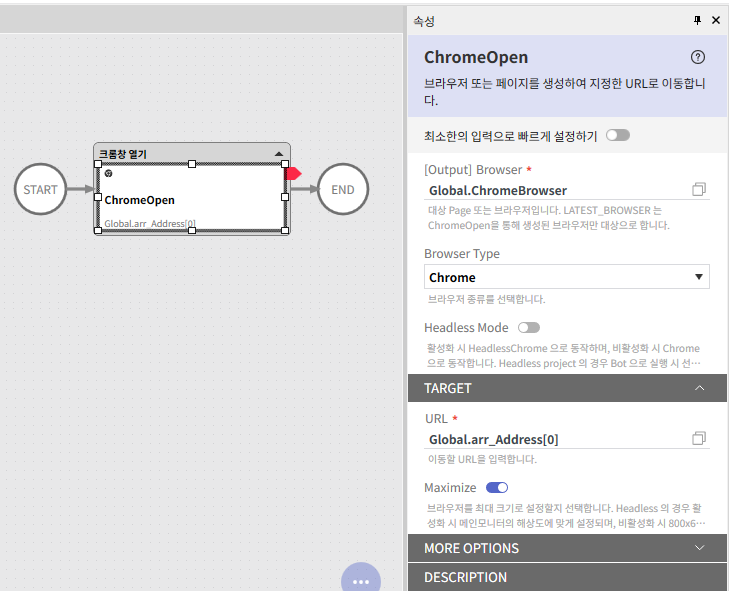This screenshot has height=591, width=729.
Task: Select the END node
Action: pos(343,189)
